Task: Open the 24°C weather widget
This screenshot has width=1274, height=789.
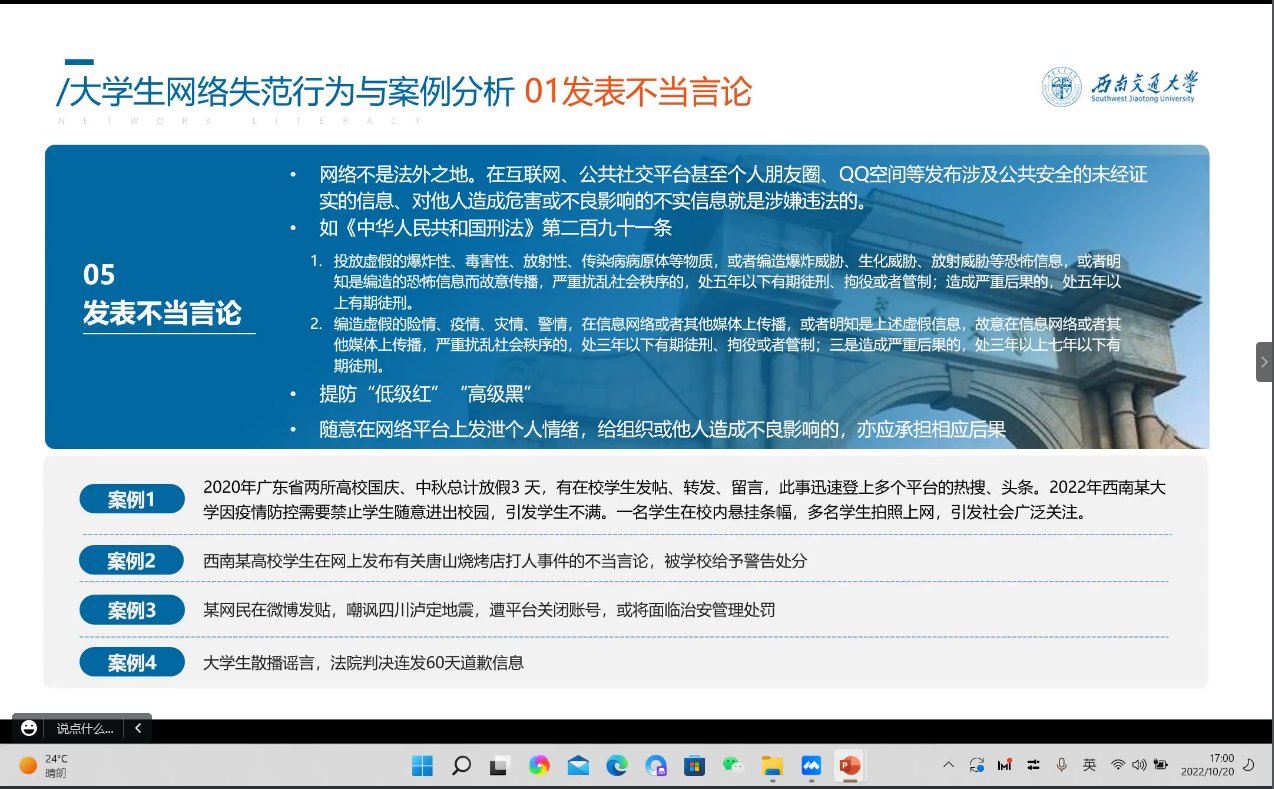Action: (44, 765)
